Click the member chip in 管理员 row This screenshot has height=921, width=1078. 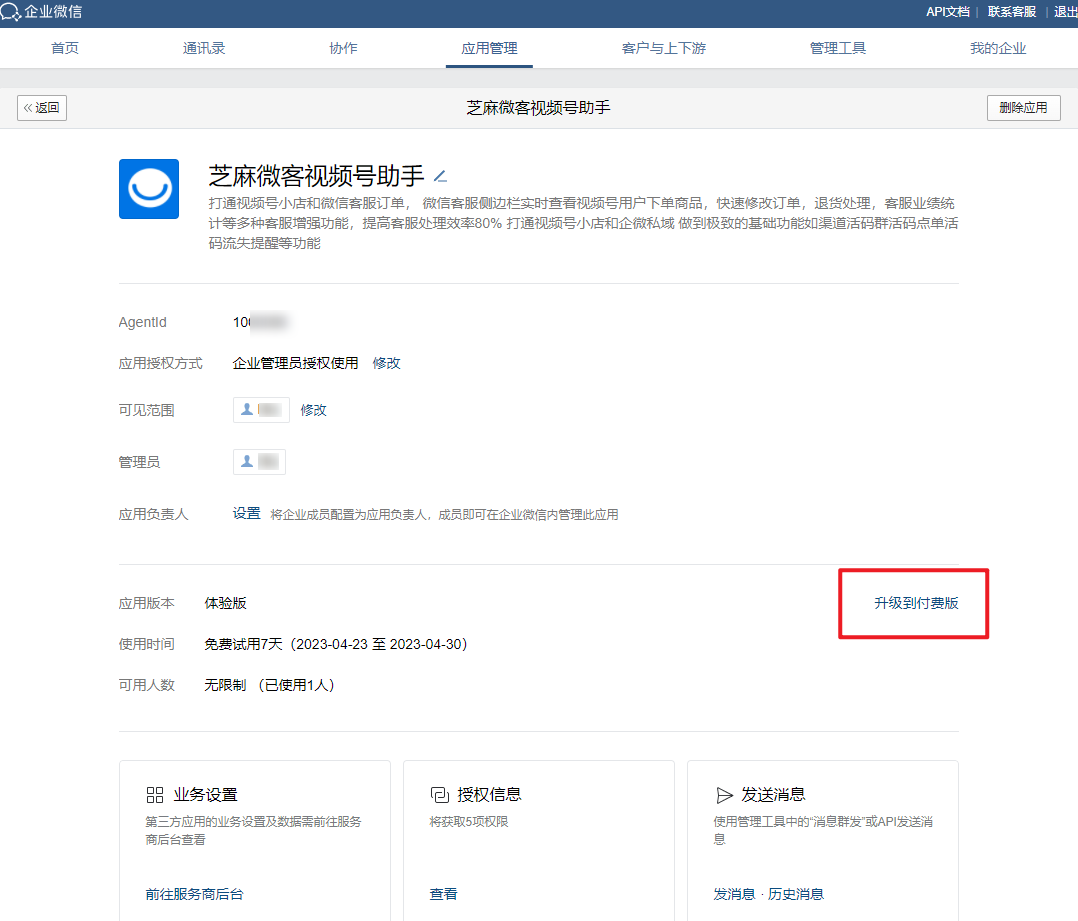pyautogui.click(x=259, y=462)
